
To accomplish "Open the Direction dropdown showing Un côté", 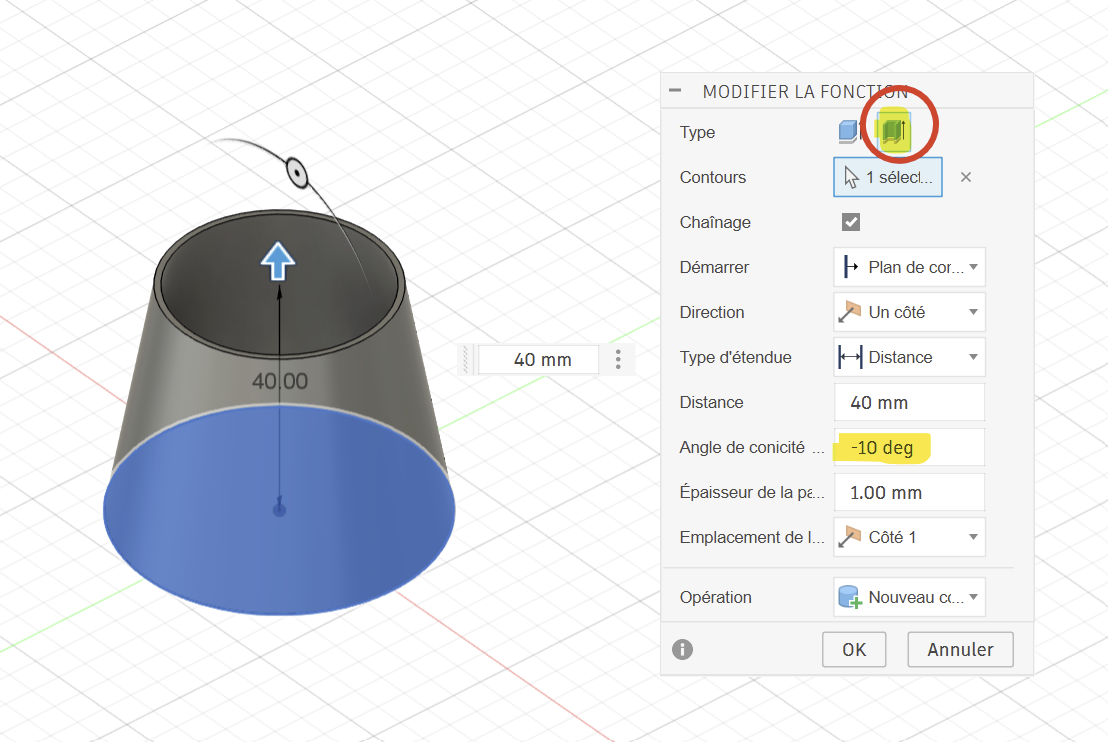I will [909, 312].
